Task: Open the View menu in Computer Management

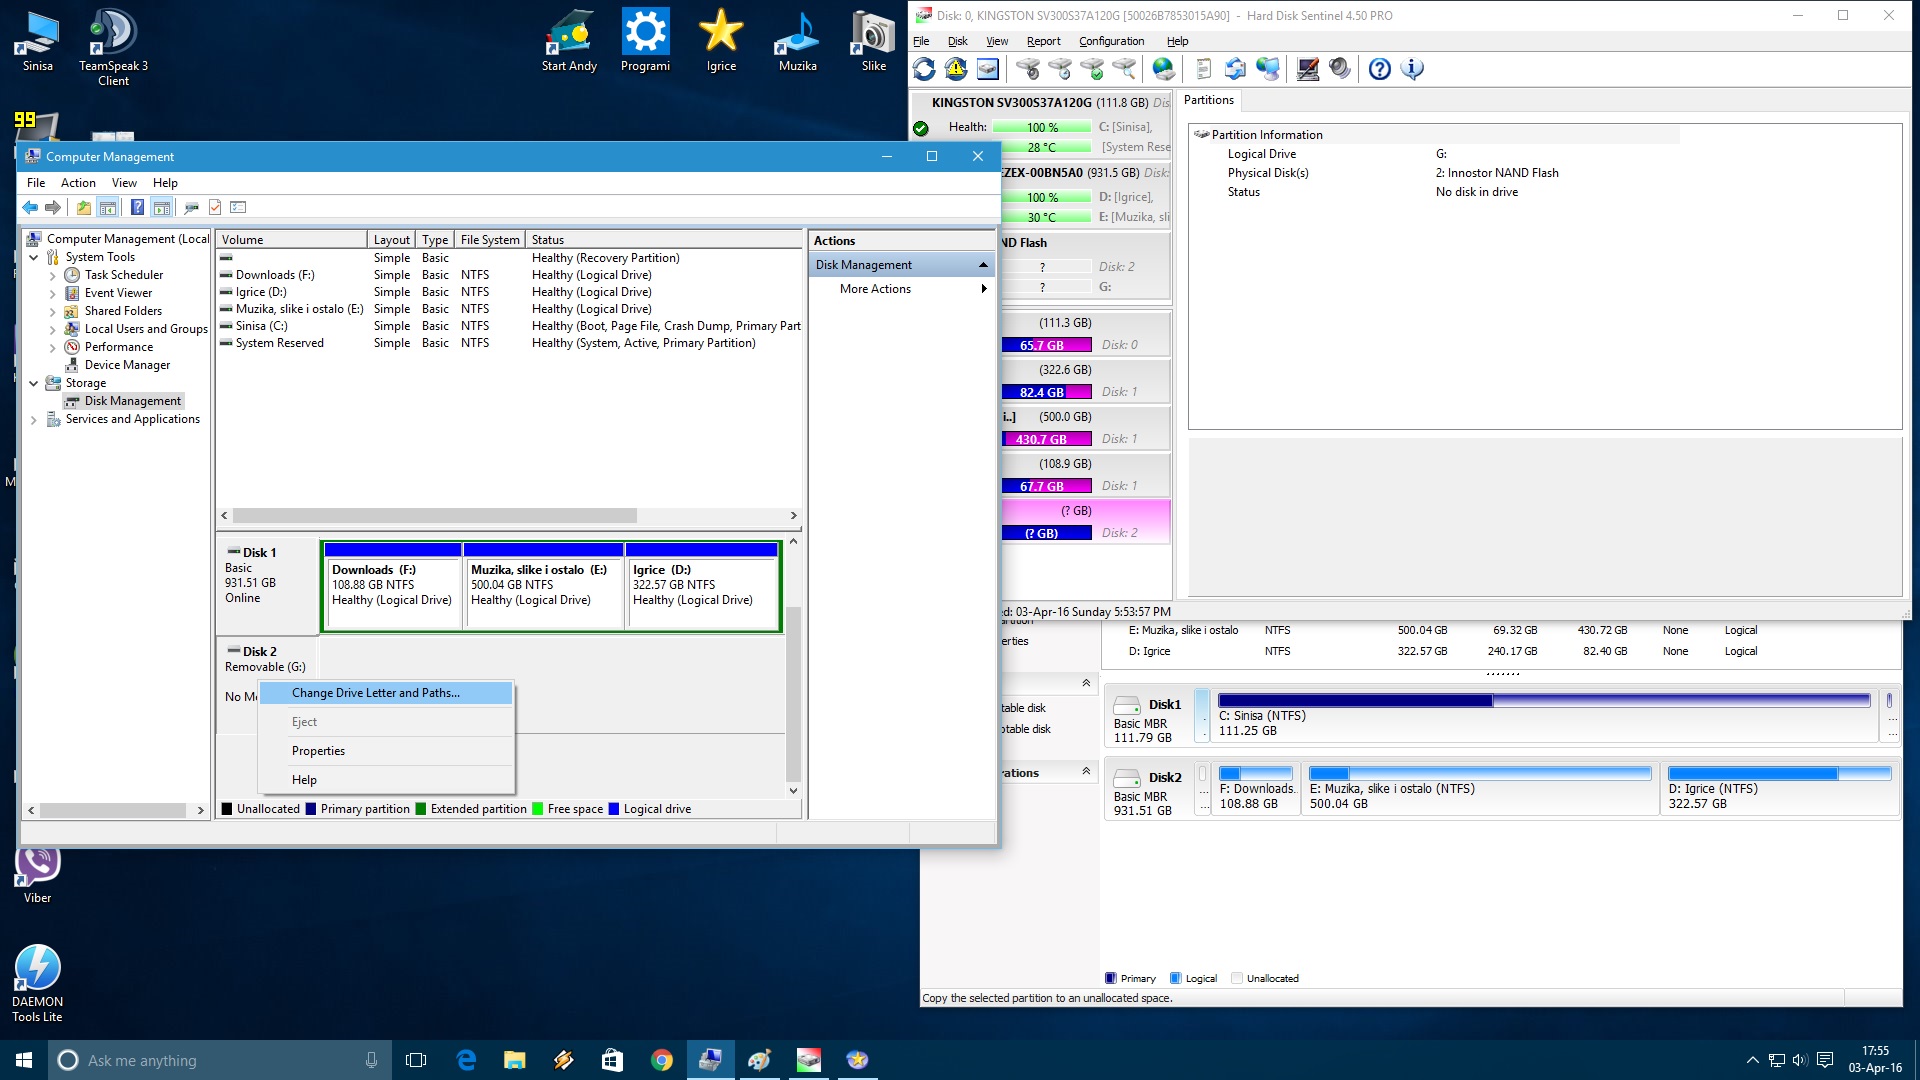Action: click(x=124, y=183)
